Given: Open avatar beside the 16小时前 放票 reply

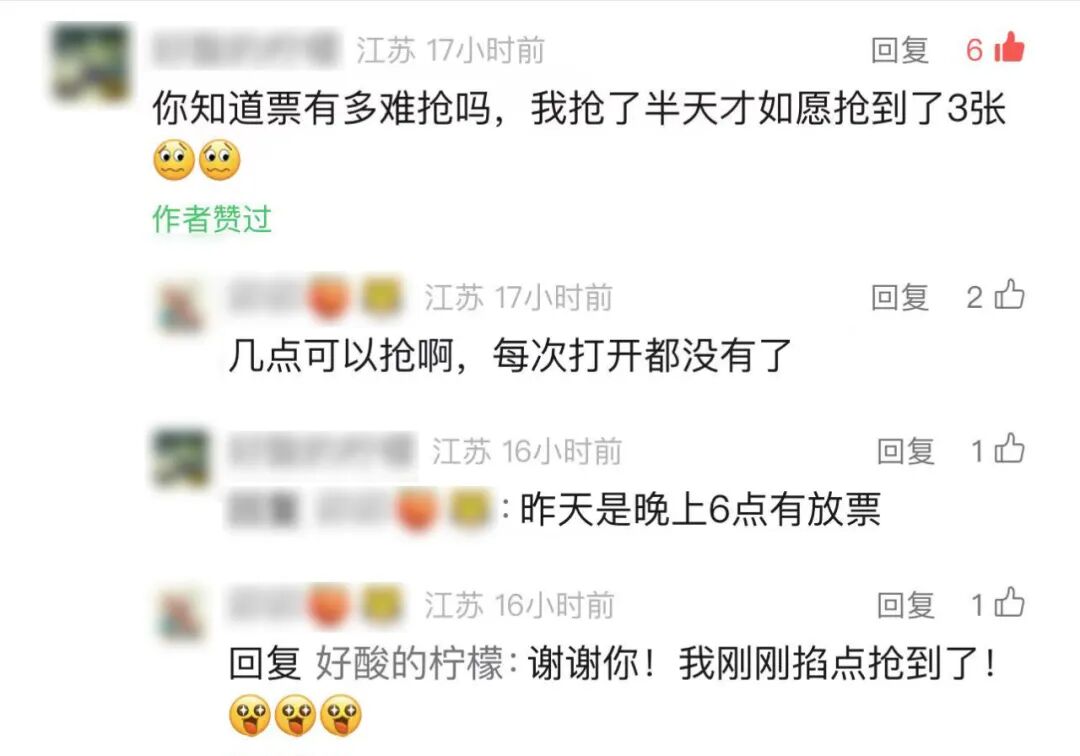Looking at the screenshot, I should [180, 459].
